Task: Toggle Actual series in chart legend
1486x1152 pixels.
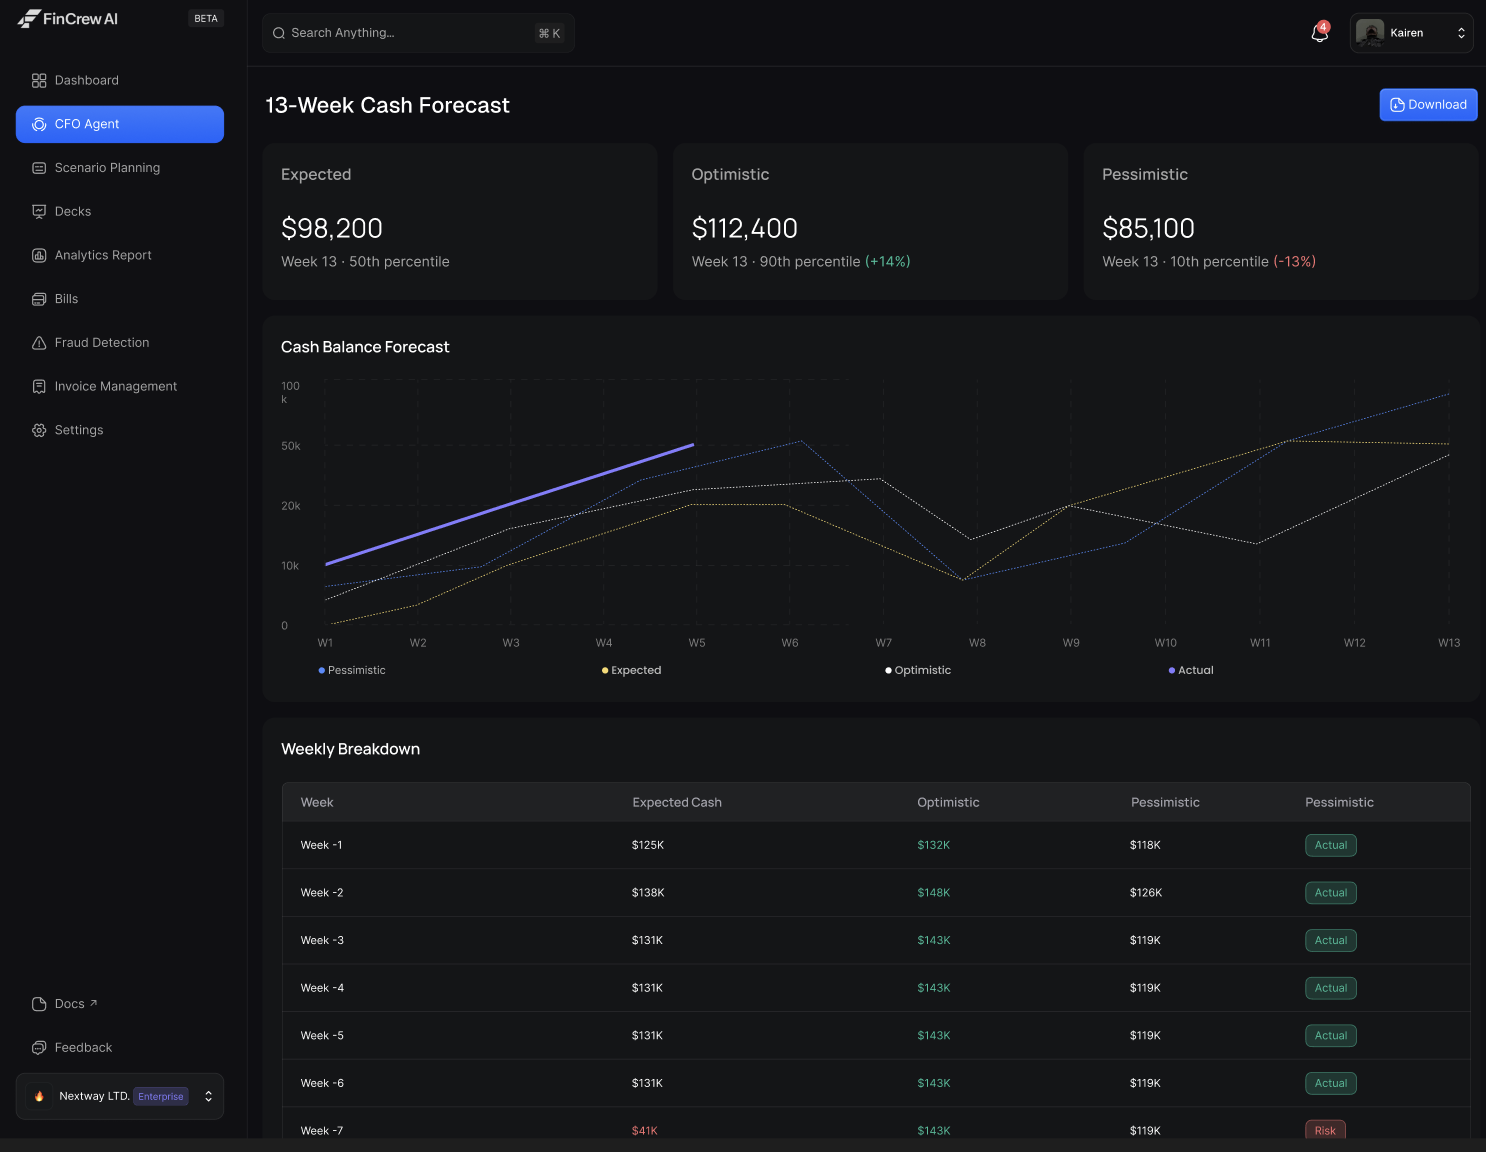Action: 1191,670
